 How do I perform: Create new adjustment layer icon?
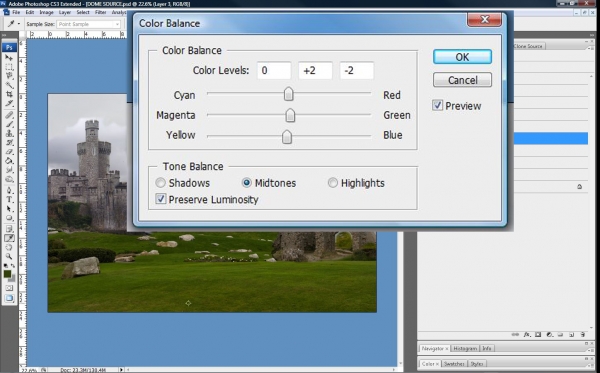549,335
